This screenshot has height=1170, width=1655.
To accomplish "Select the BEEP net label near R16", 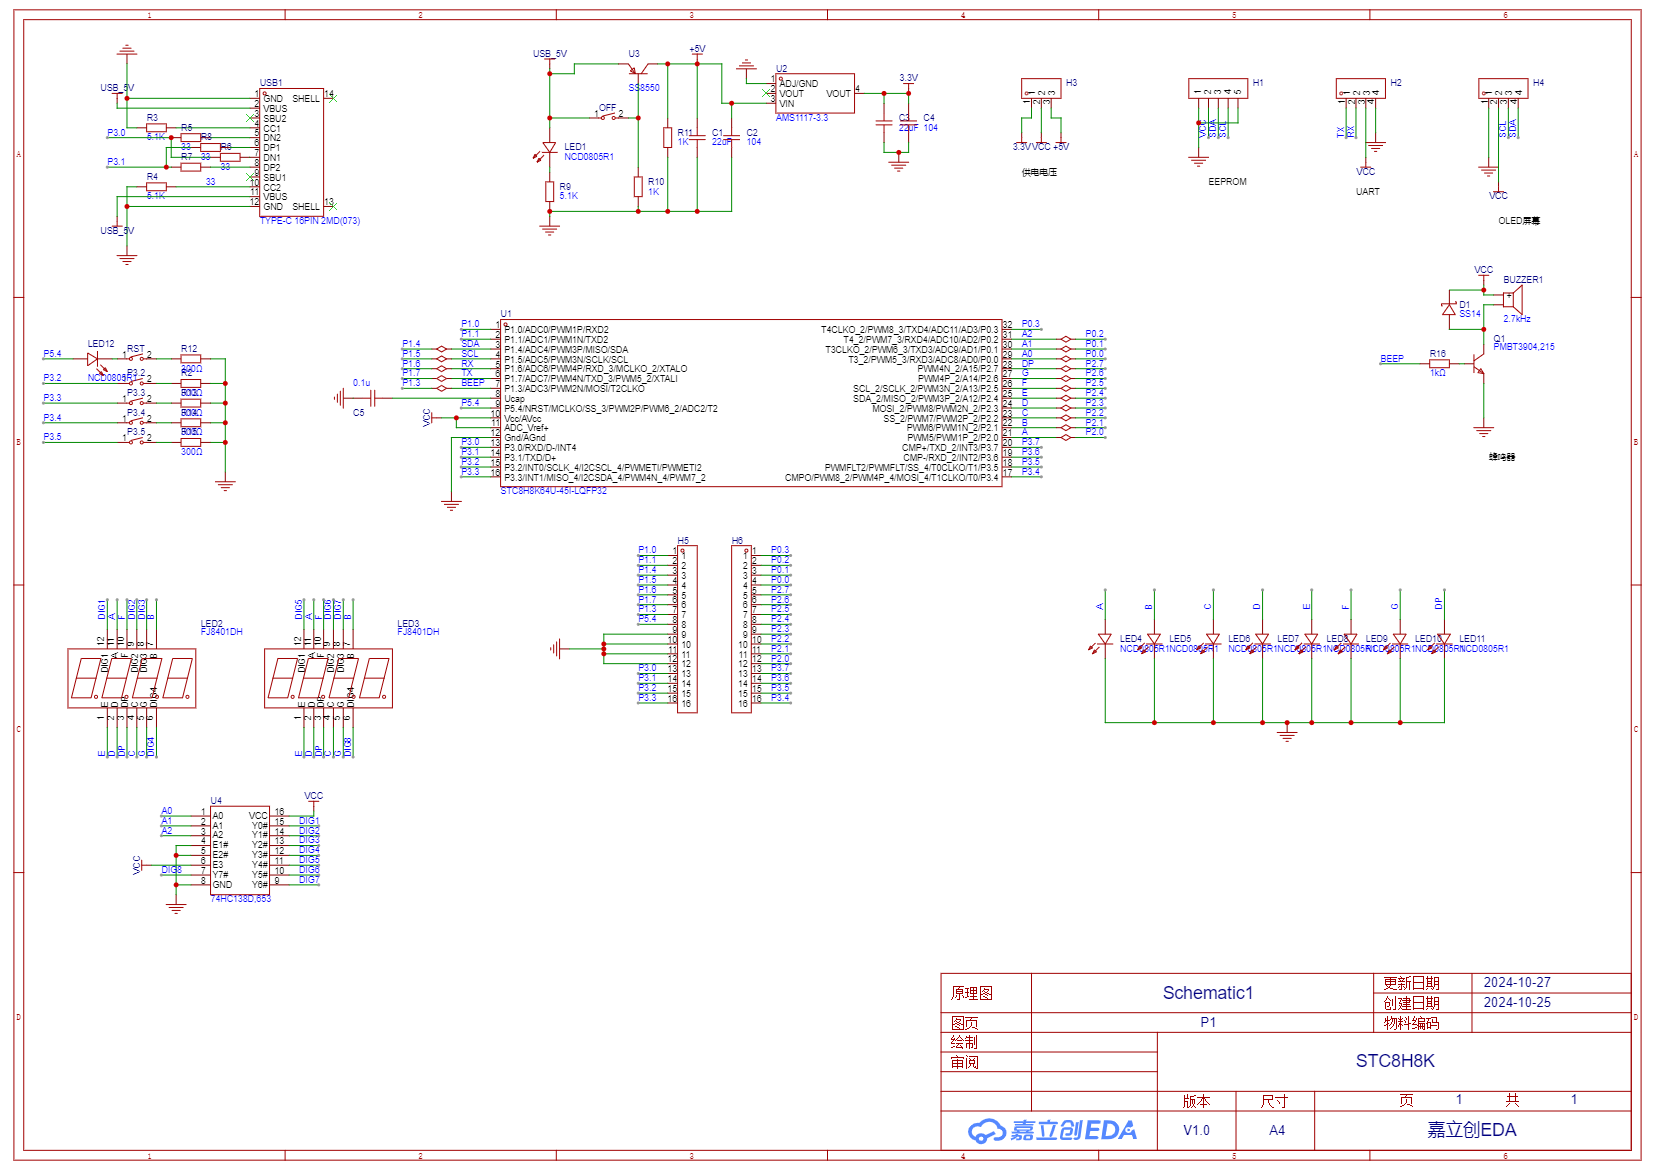I will (x=1392, y=359).
